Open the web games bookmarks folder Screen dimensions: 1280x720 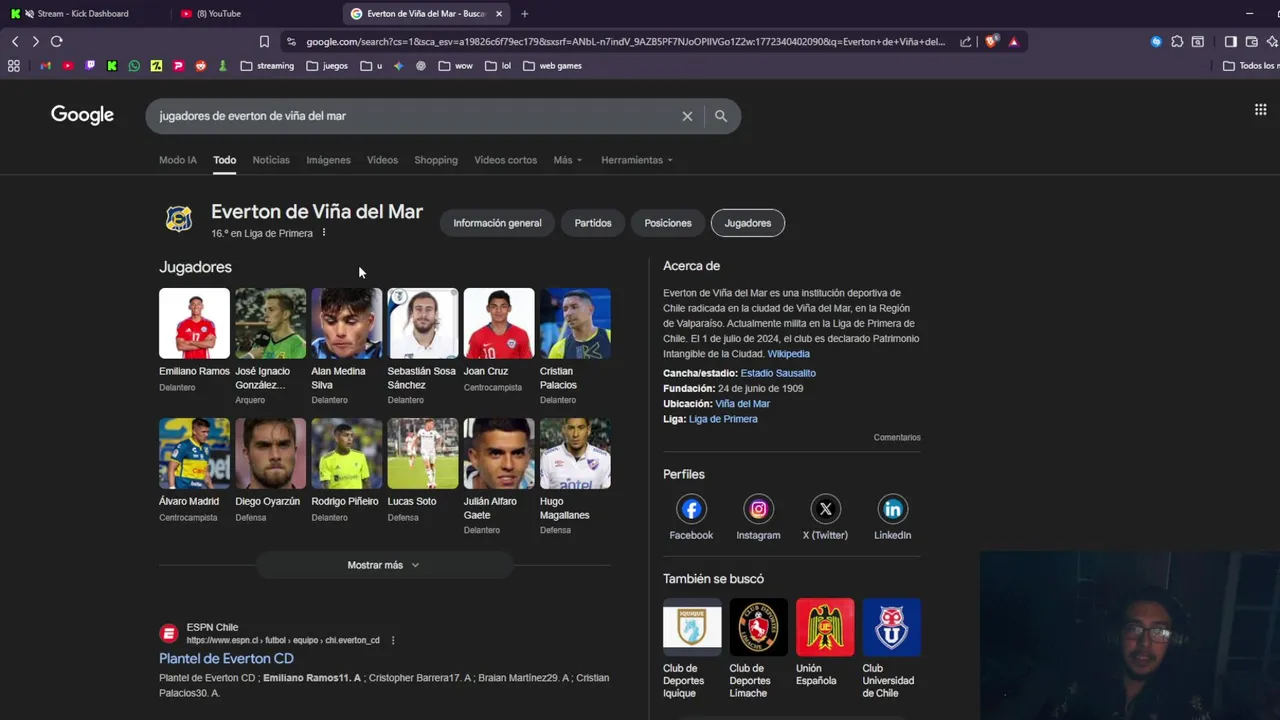point(552,66)
